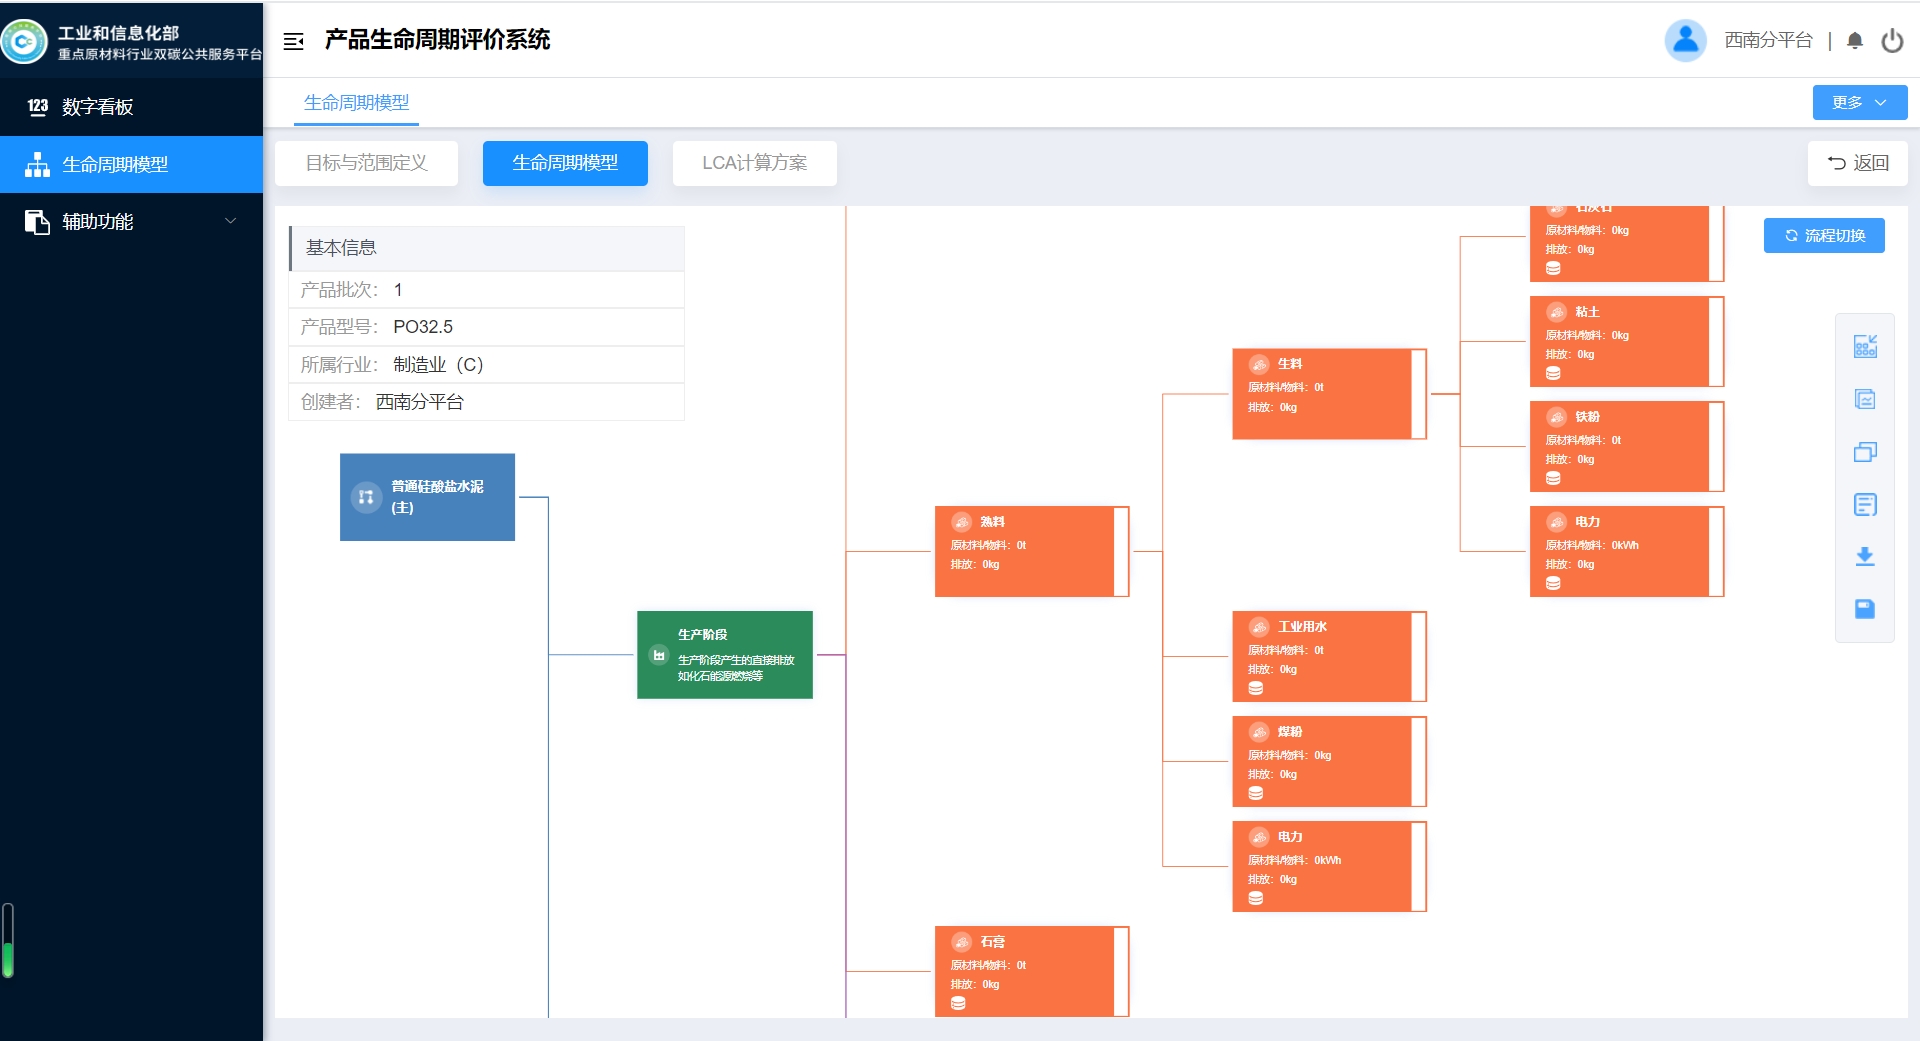Switch to LCA计算方案 step tab
This screenshot has height=1041, width=1920.
point(754,163)
